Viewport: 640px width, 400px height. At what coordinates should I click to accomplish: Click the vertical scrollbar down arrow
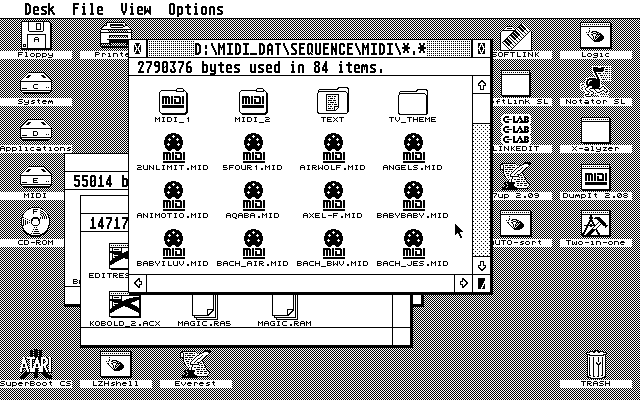click(x=481, y=265)
